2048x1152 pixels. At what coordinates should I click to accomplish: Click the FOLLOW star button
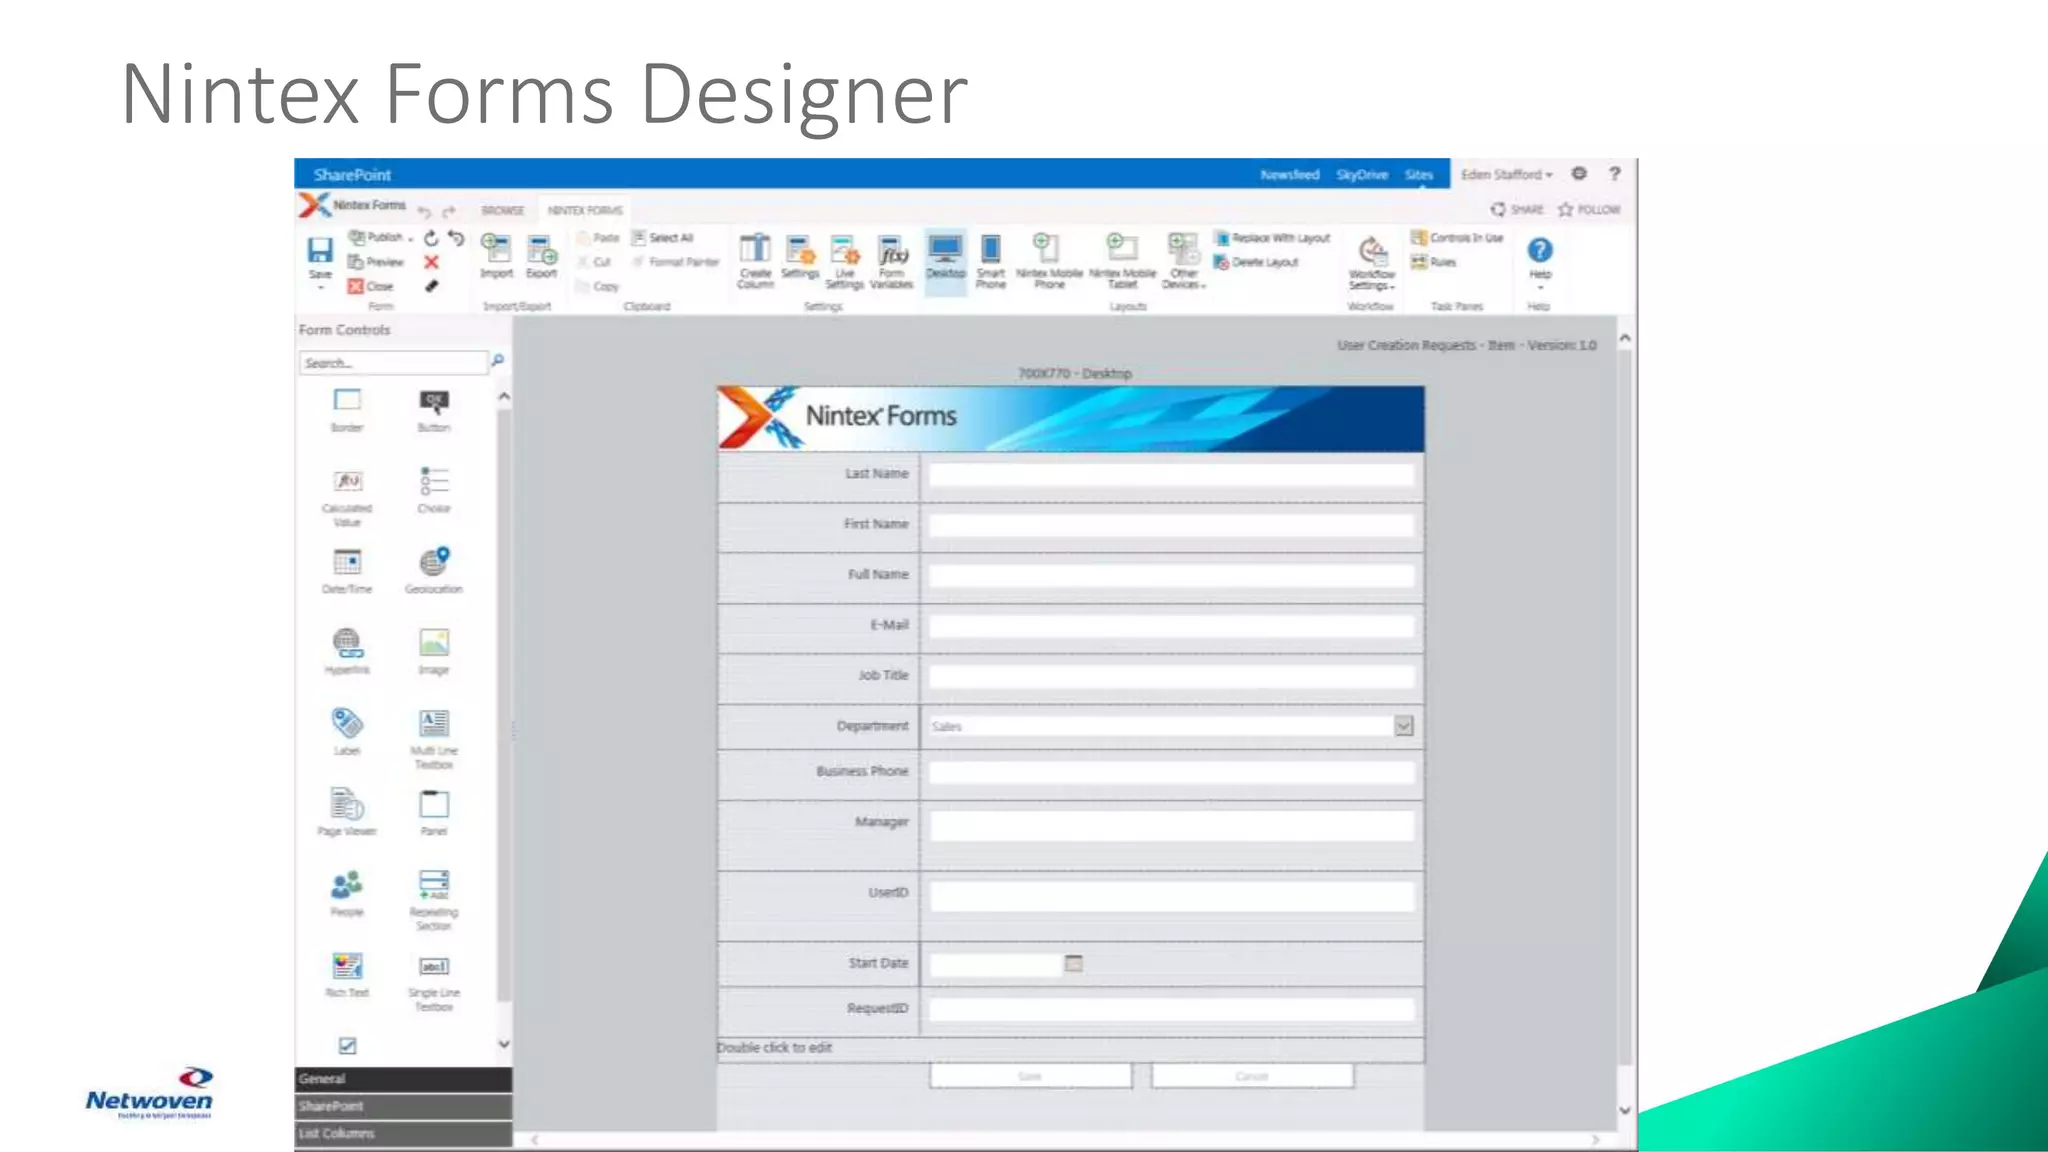pos(1588,209)
